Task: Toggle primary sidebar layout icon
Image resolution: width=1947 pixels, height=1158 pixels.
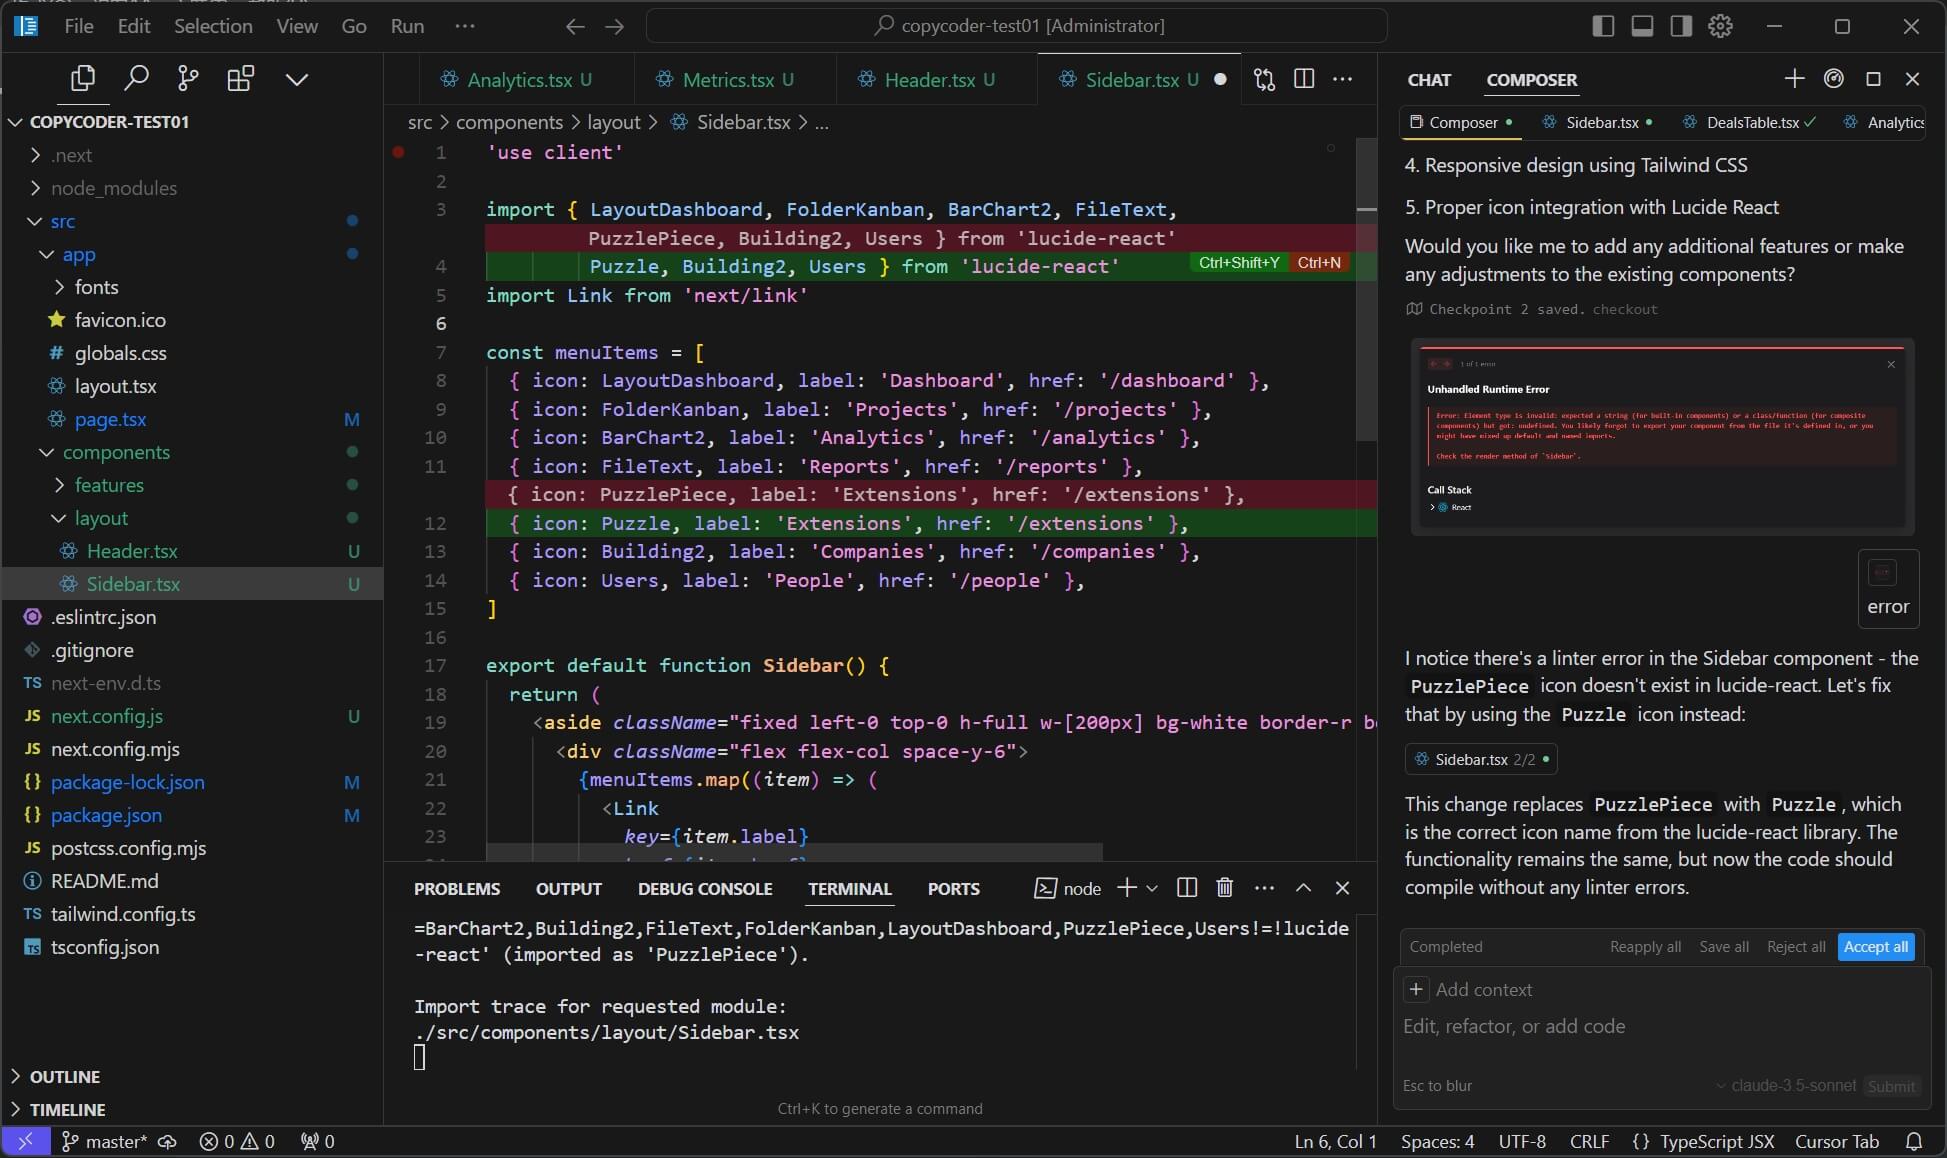Action: (x=1603, y=26)
